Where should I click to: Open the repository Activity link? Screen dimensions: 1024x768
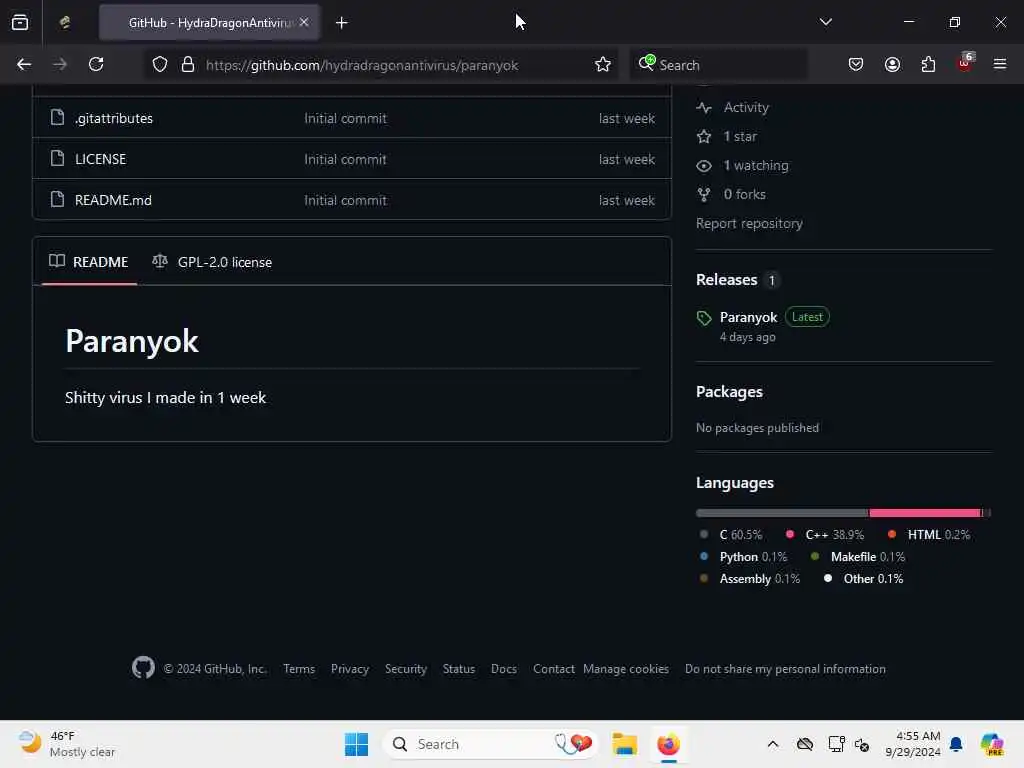click(733, 107)
